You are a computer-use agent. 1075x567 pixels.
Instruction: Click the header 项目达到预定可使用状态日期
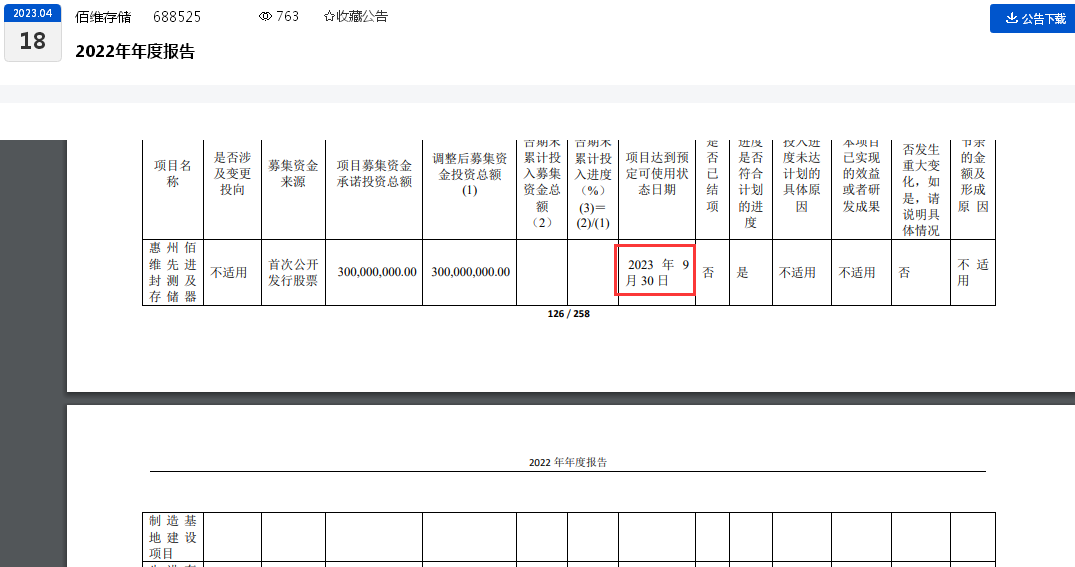657,174
